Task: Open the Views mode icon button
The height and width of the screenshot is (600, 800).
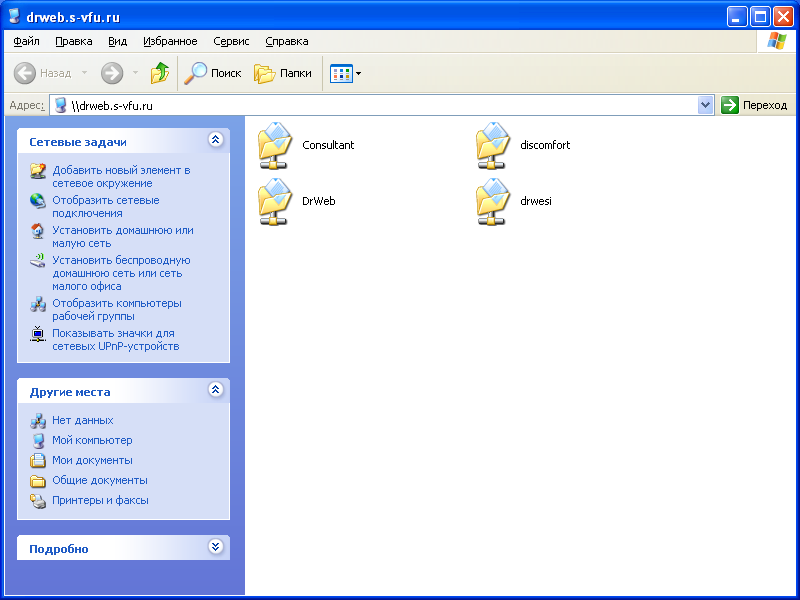Action: [x=341, y=73]
